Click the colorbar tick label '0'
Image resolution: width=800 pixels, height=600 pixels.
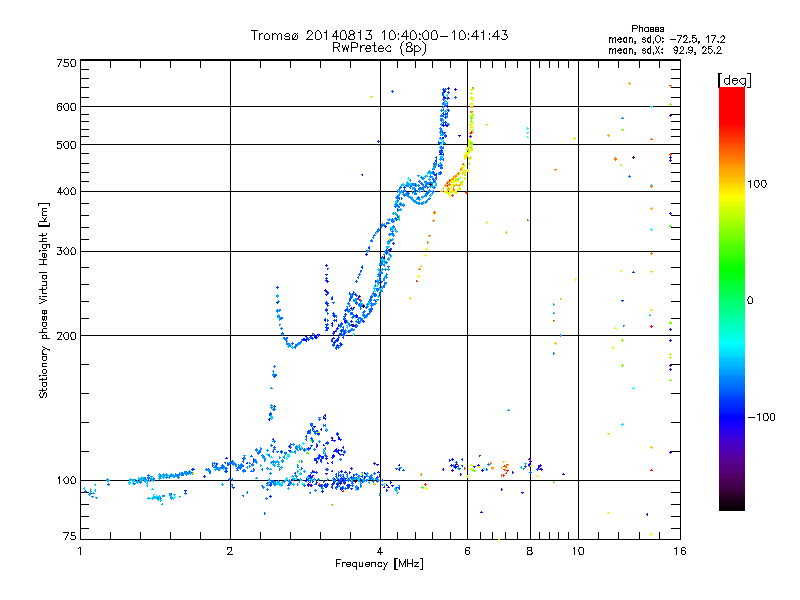tap(750, 300)
